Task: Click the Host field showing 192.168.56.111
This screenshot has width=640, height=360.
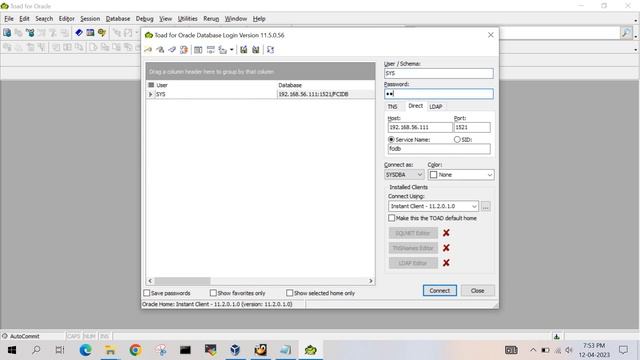Action: point(420,127)
